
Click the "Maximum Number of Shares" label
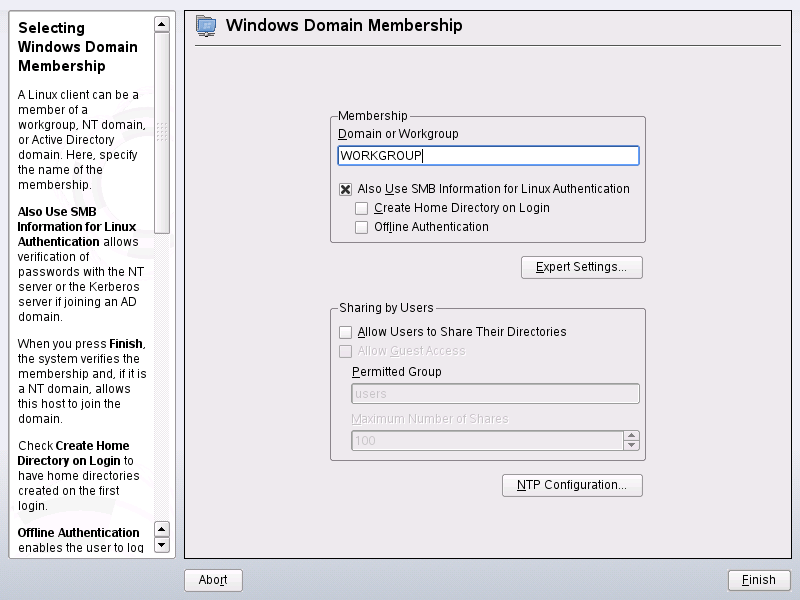pyautogui.click(x=430, y=419)
